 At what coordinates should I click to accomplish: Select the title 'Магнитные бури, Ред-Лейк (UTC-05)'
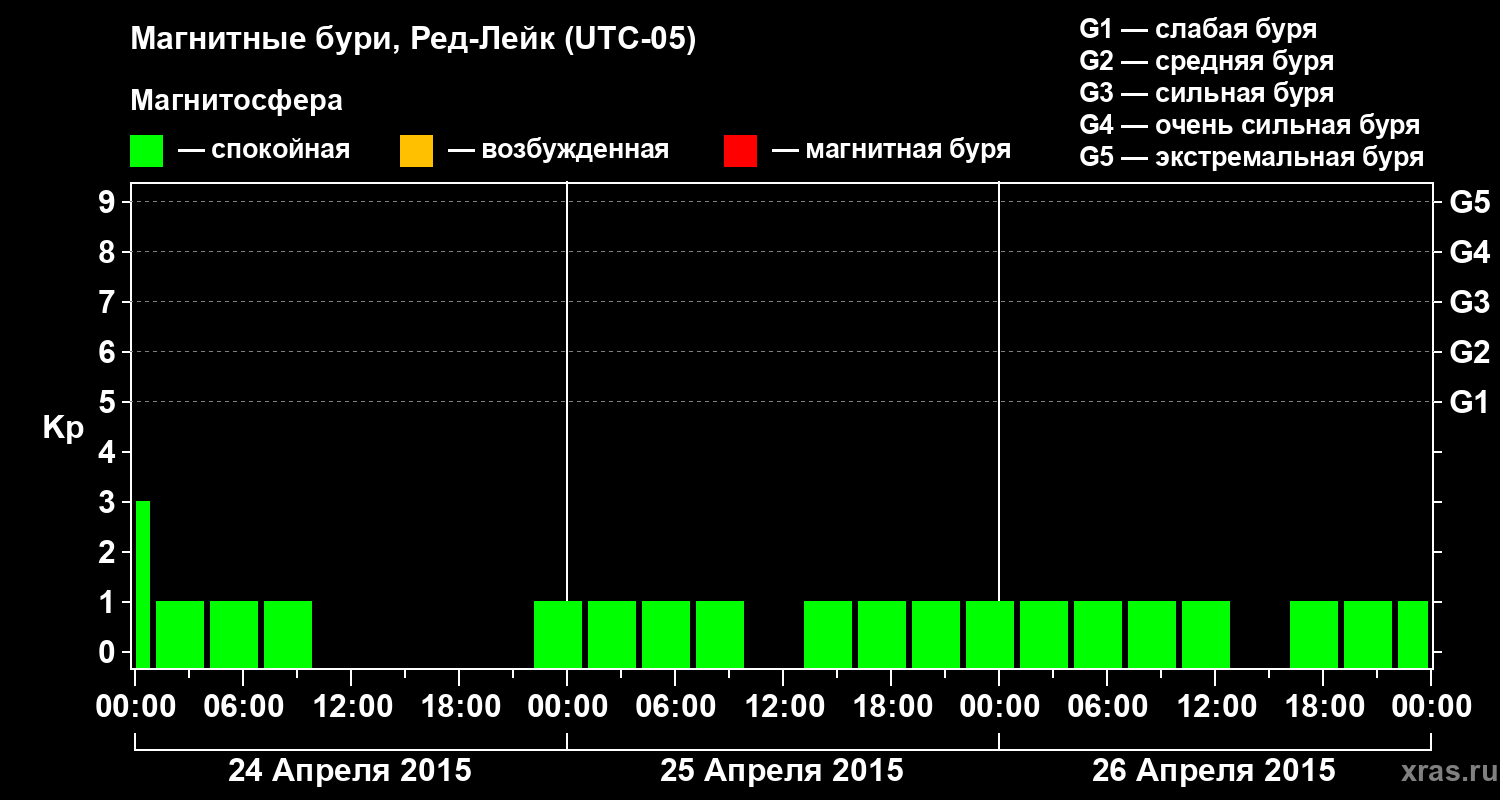[413, 40]
